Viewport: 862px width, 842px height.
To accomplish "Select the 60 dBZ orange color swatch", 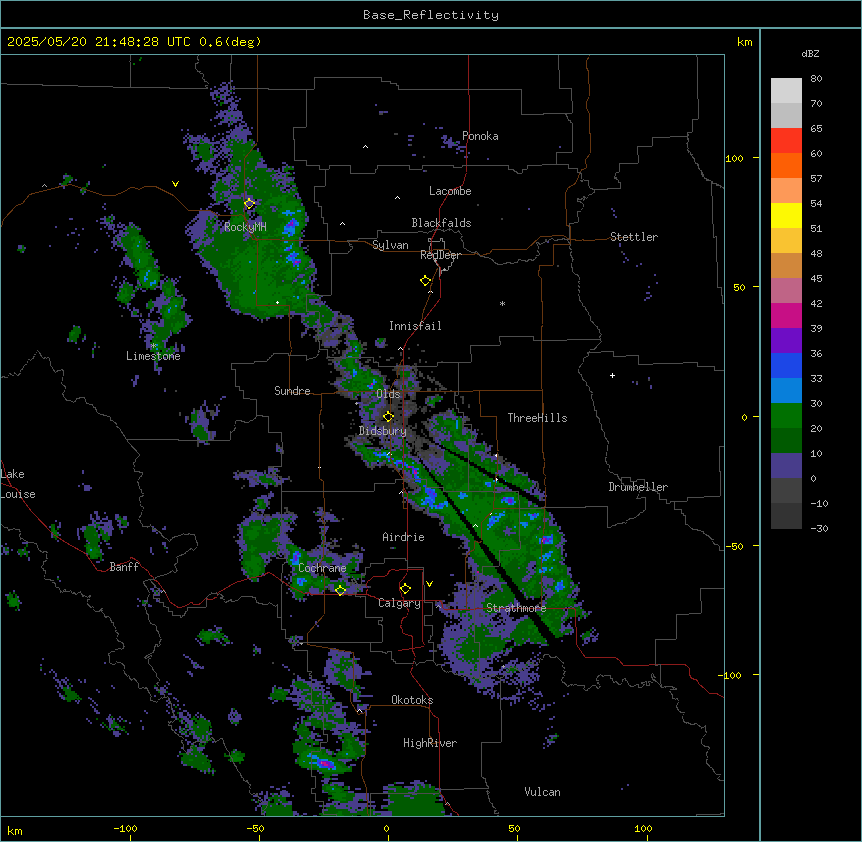I will tap(786, 165).
